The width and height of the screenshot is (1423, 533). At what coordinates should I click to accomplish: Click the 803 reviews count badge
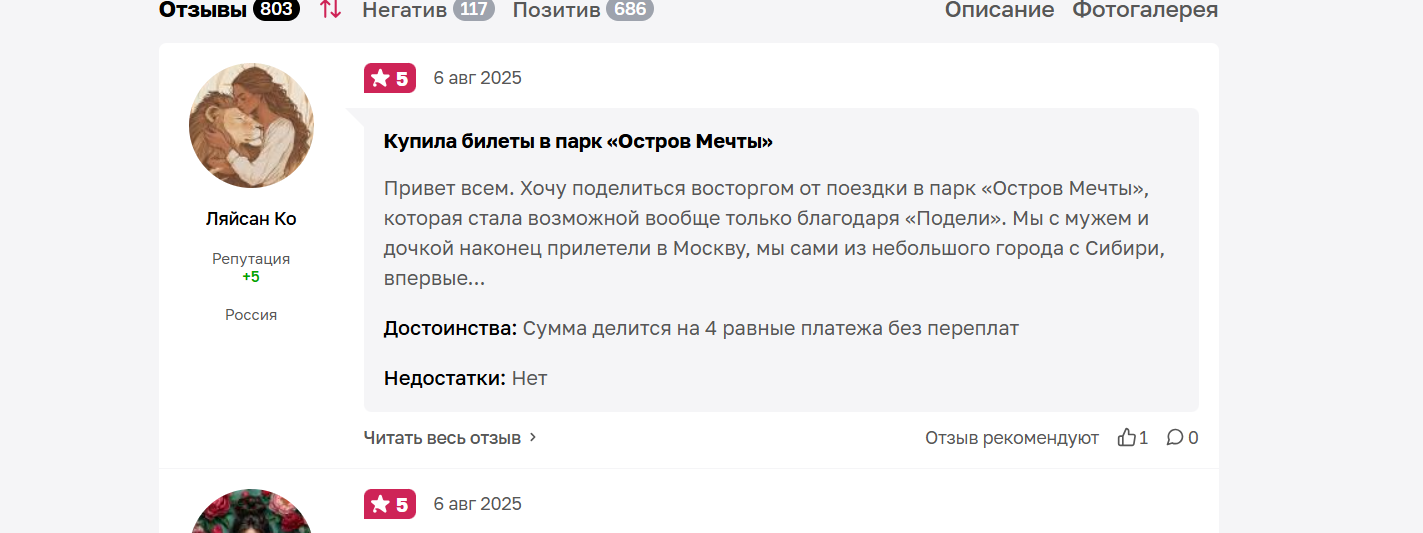(276, 10)
